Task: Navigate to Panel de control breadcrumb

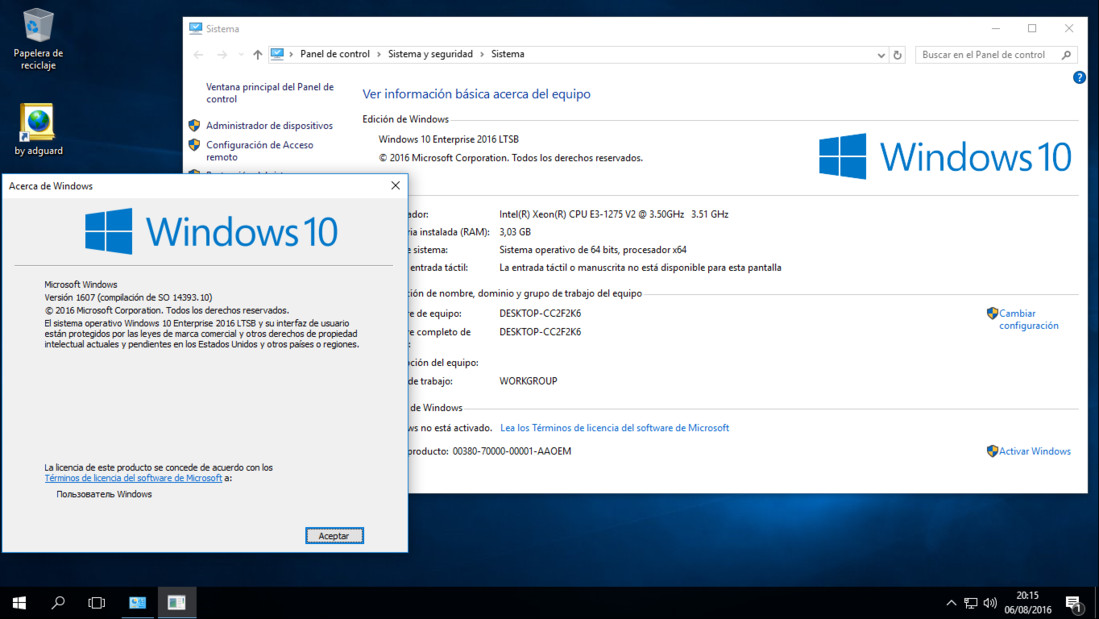Action: 334,54
